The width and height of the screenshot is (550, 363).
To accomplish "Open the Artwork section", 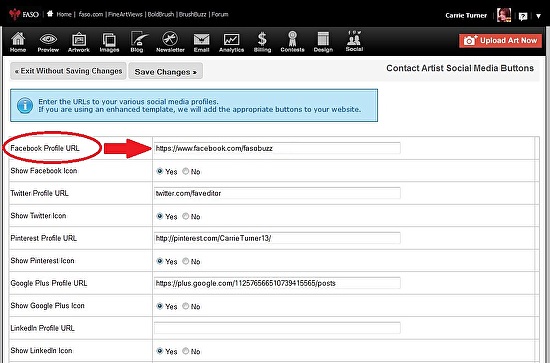I will tap(79, 42).
